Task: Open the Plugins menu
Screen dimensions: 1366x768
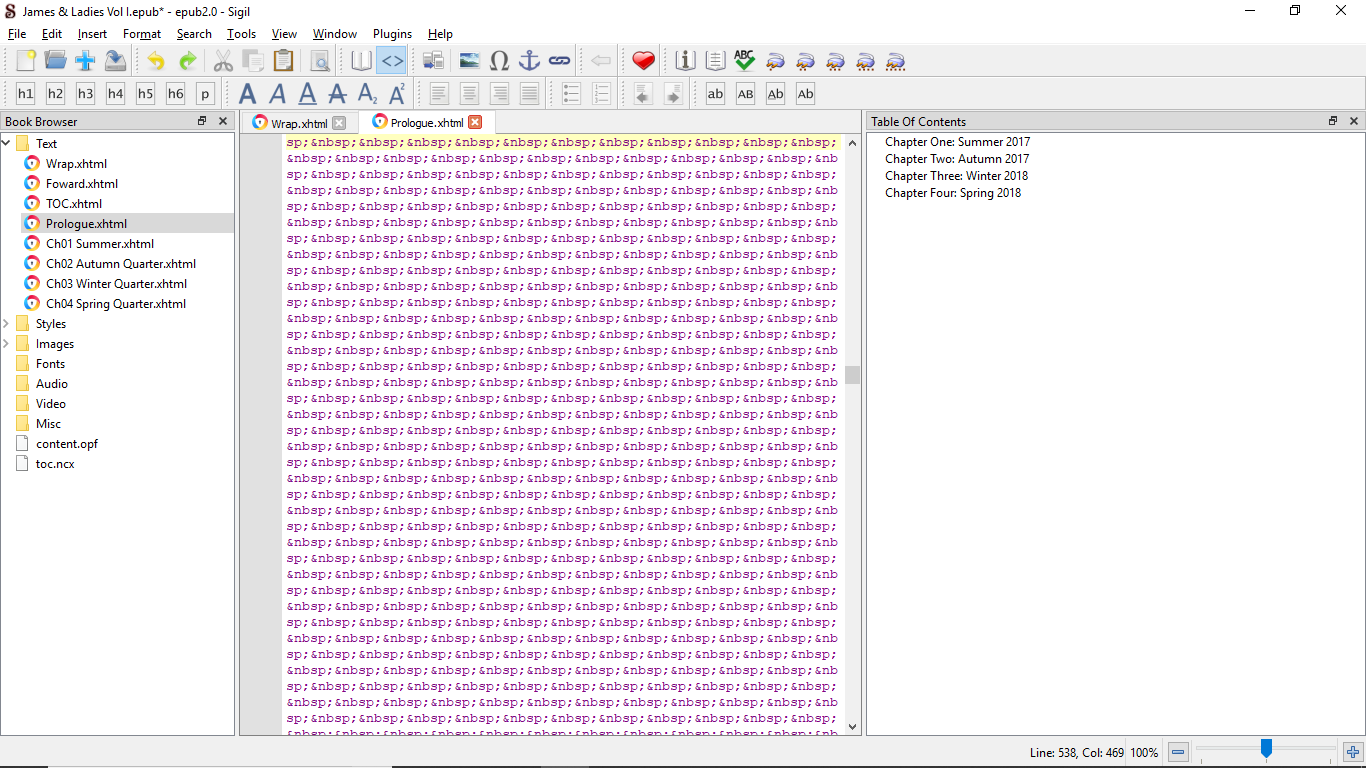Action: pyautogui.click(x=392, y=34)
